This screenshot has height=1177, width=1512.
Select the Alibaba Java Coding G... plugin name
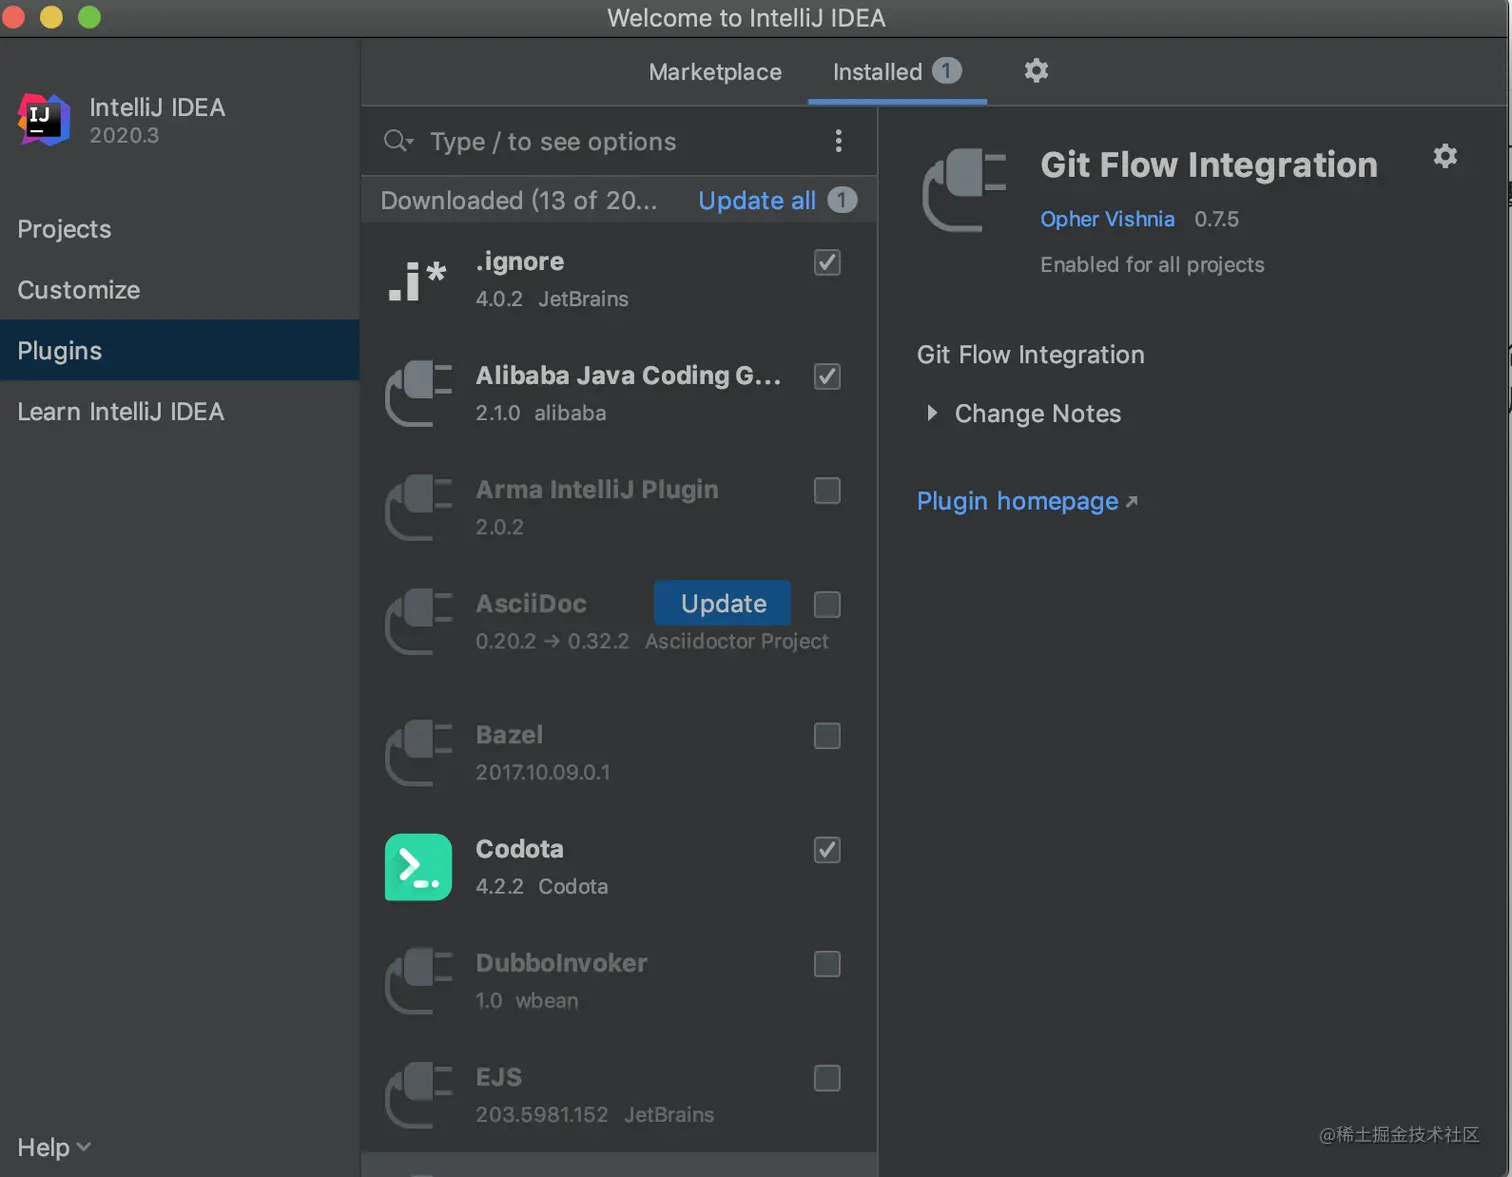[x=628, y=376]
